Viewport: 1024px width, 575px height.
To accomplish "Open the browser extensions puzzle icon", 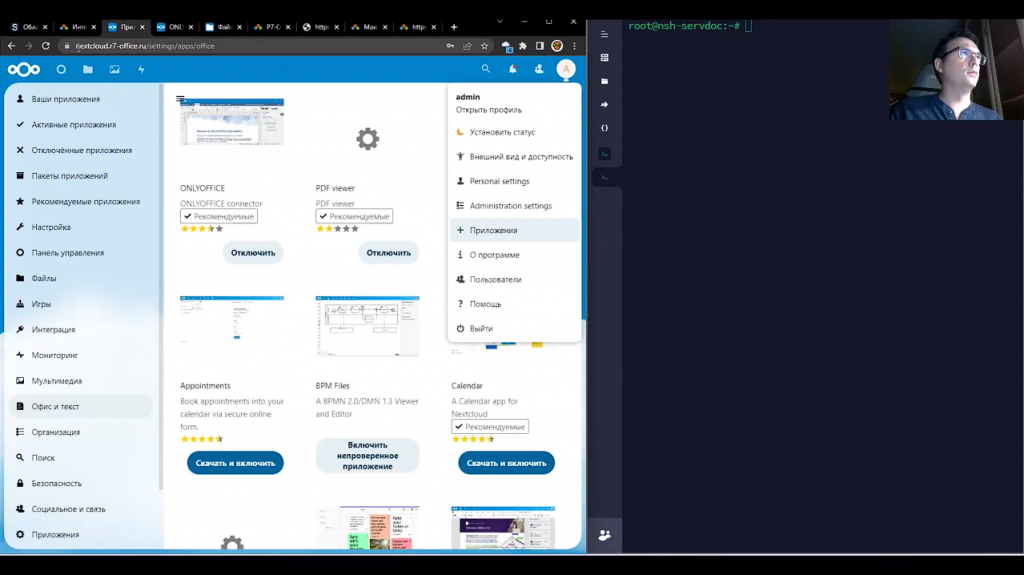I will tap(523, 46).
